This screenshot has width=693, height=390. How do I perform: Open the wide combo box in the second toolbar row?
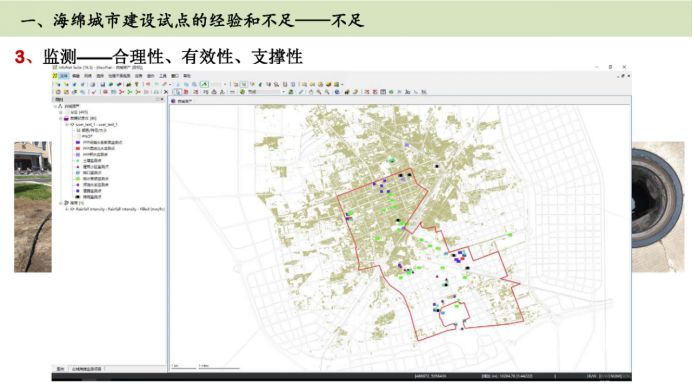(x=266, y=92)
